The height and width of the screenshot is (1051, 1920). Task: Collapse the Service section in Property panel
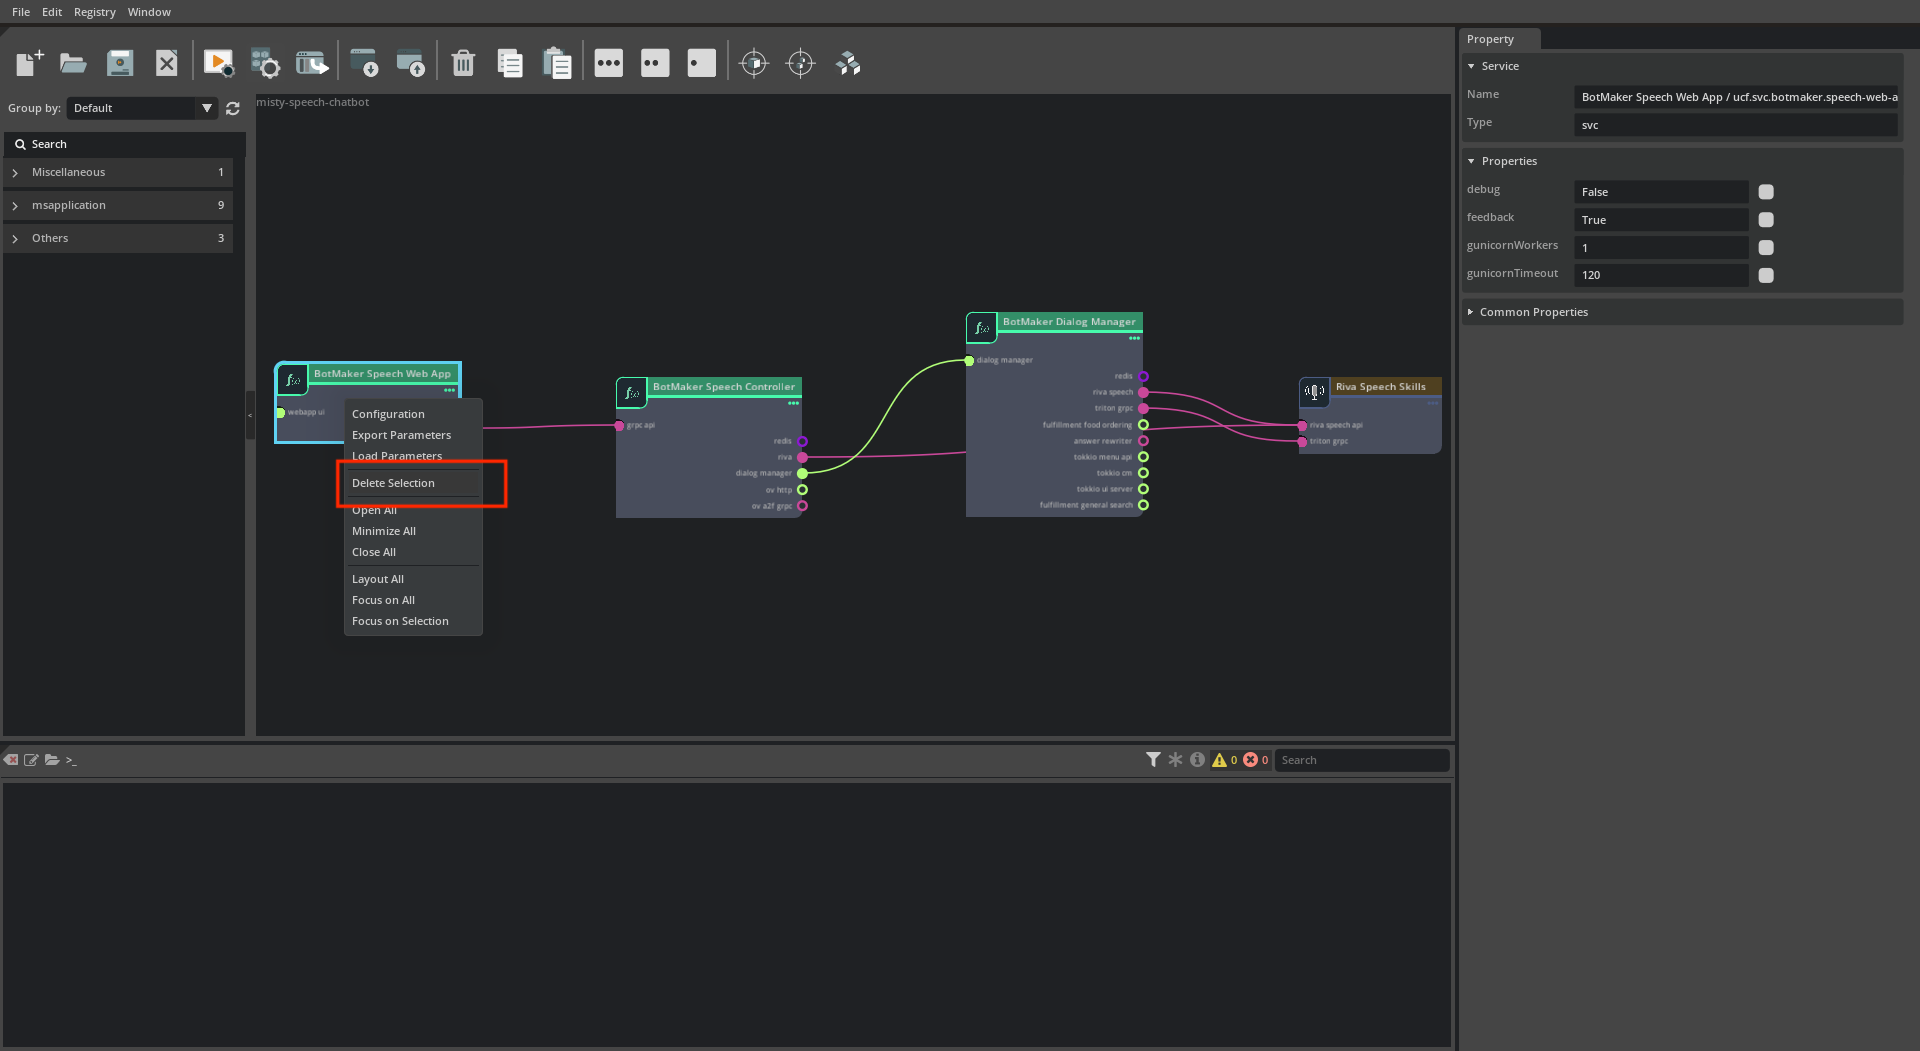click(x=1471, y=66)
